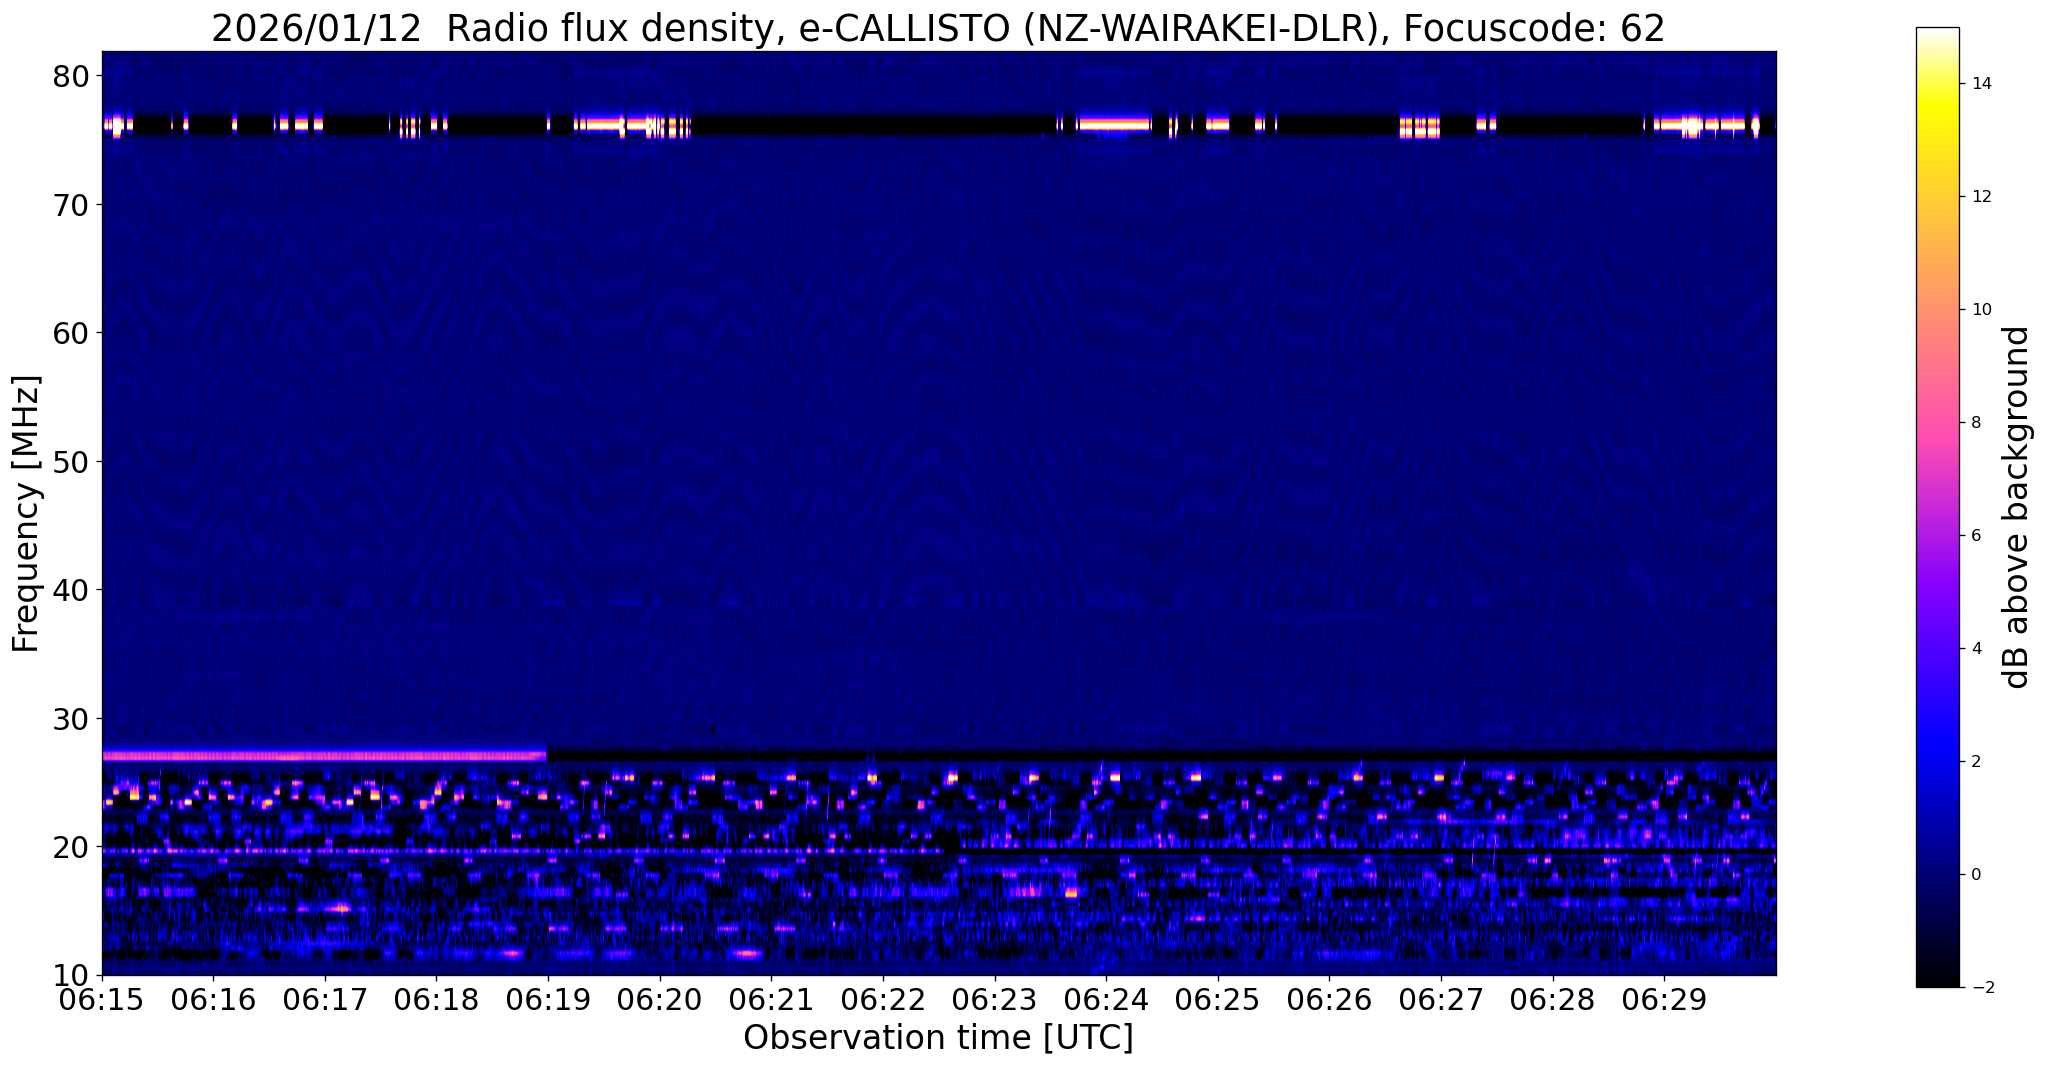Viewport: 2047px width, 1067px height.
Task: Click the plot title text
Action: coord(938,28)
